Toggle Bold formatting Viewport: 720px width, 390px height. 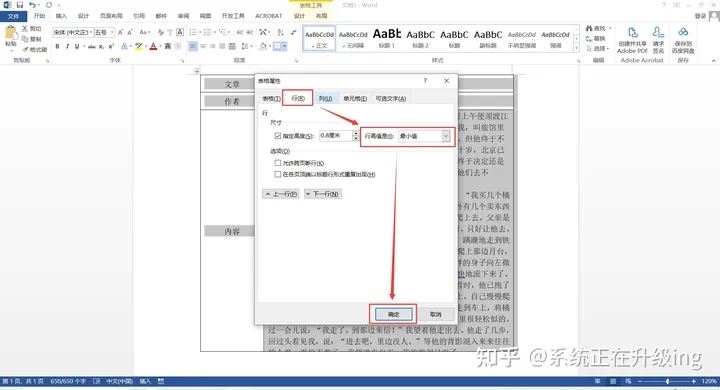[x=57, y=46]
